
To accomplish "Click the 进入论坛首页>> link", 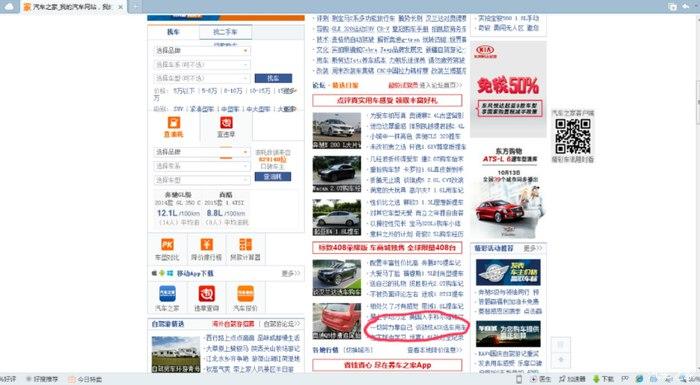I will pos(441,85).
